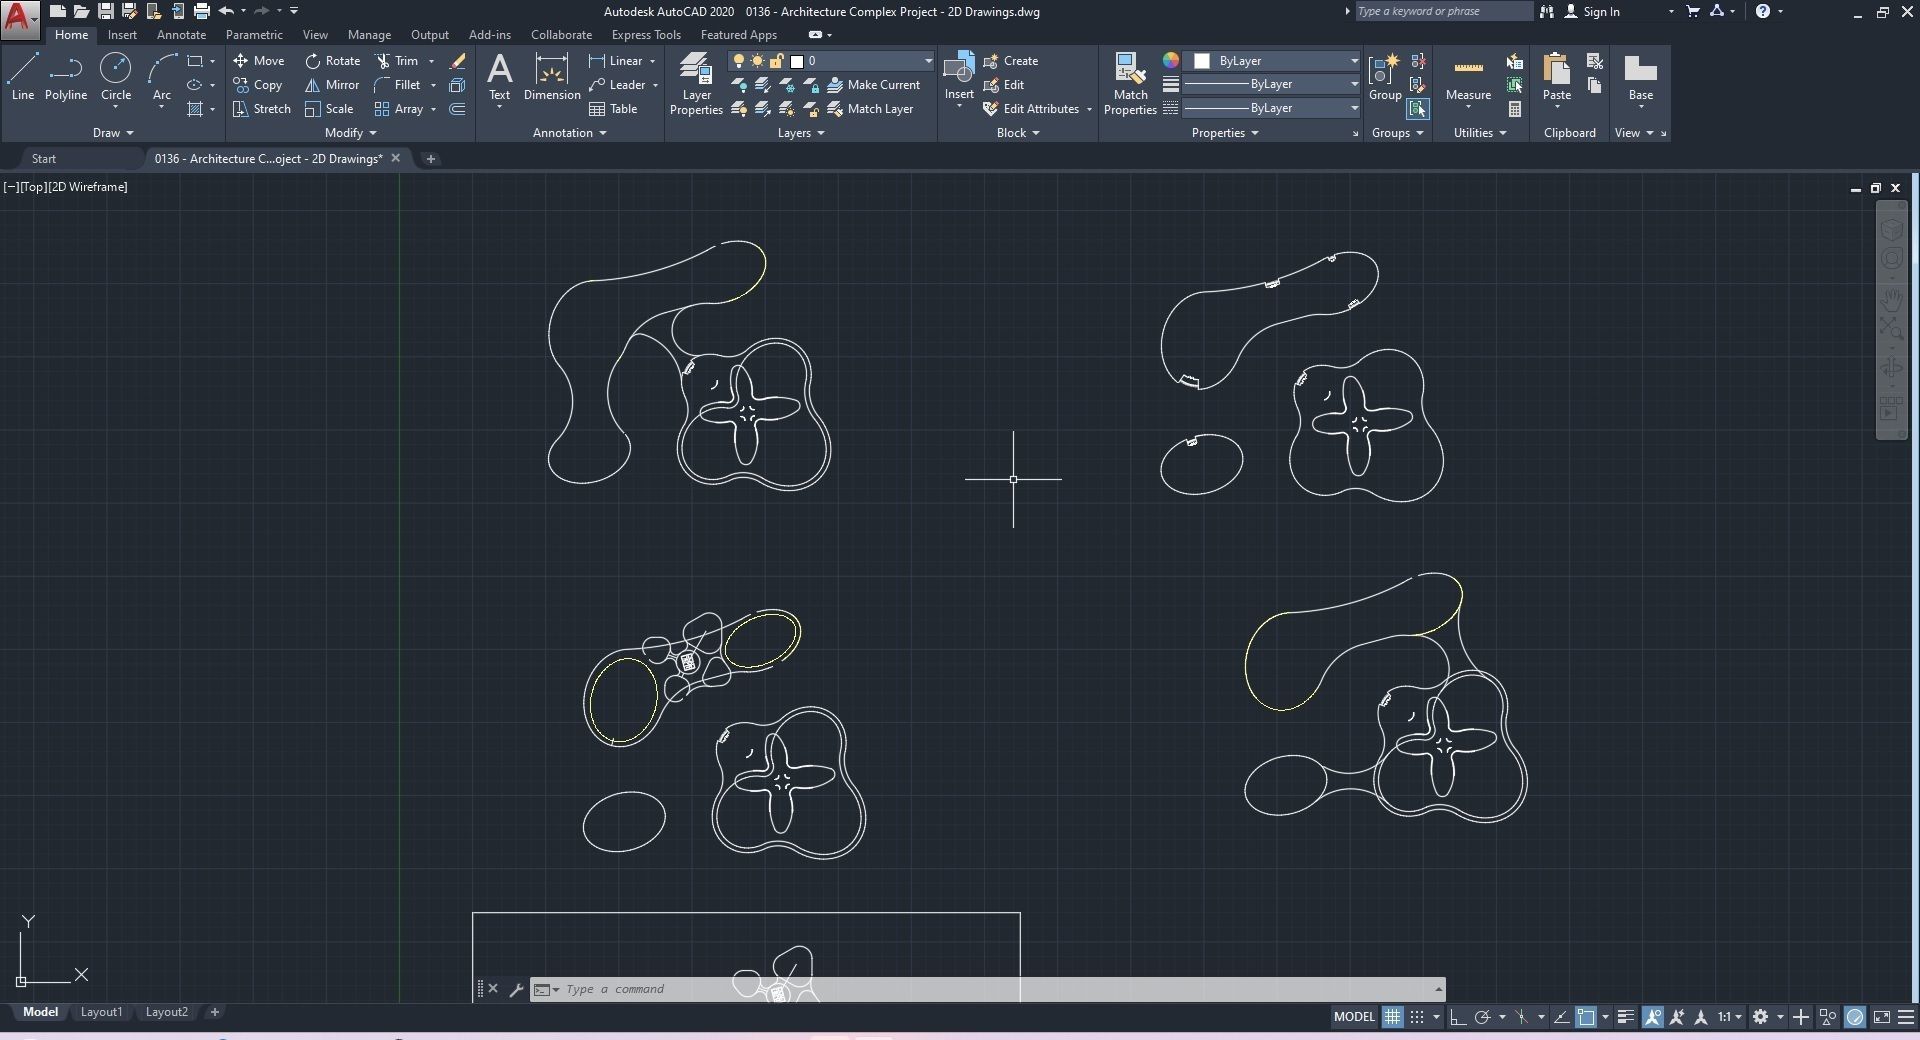
Task: Click the Plot printer icon
Action: (x=201, y=12)
